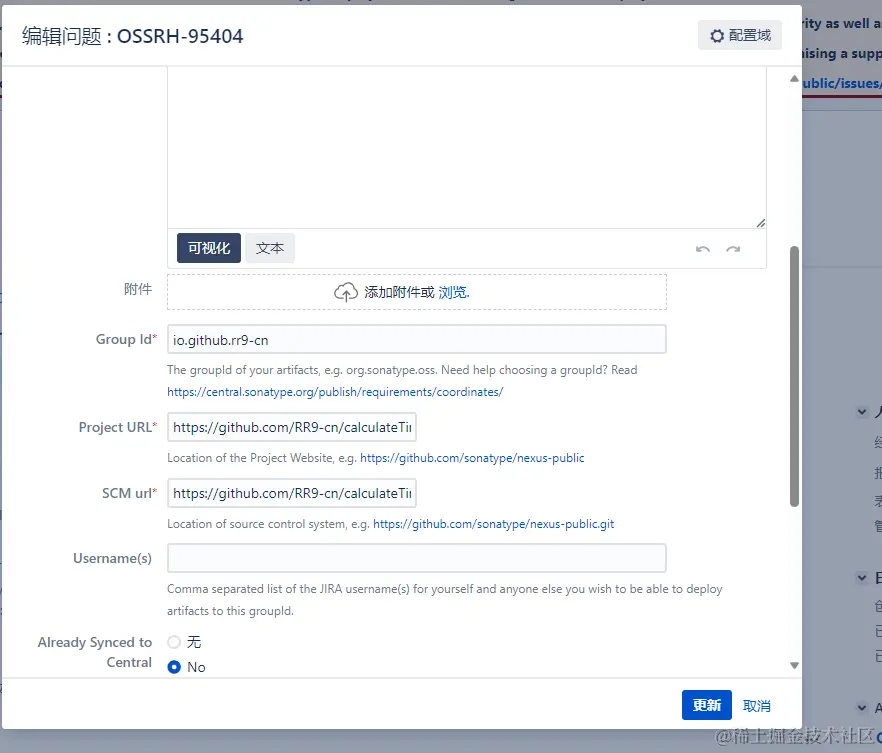Open the 配置域 gear settings button
The width and height of the screenshot is (882, 753).
(740, 35)
